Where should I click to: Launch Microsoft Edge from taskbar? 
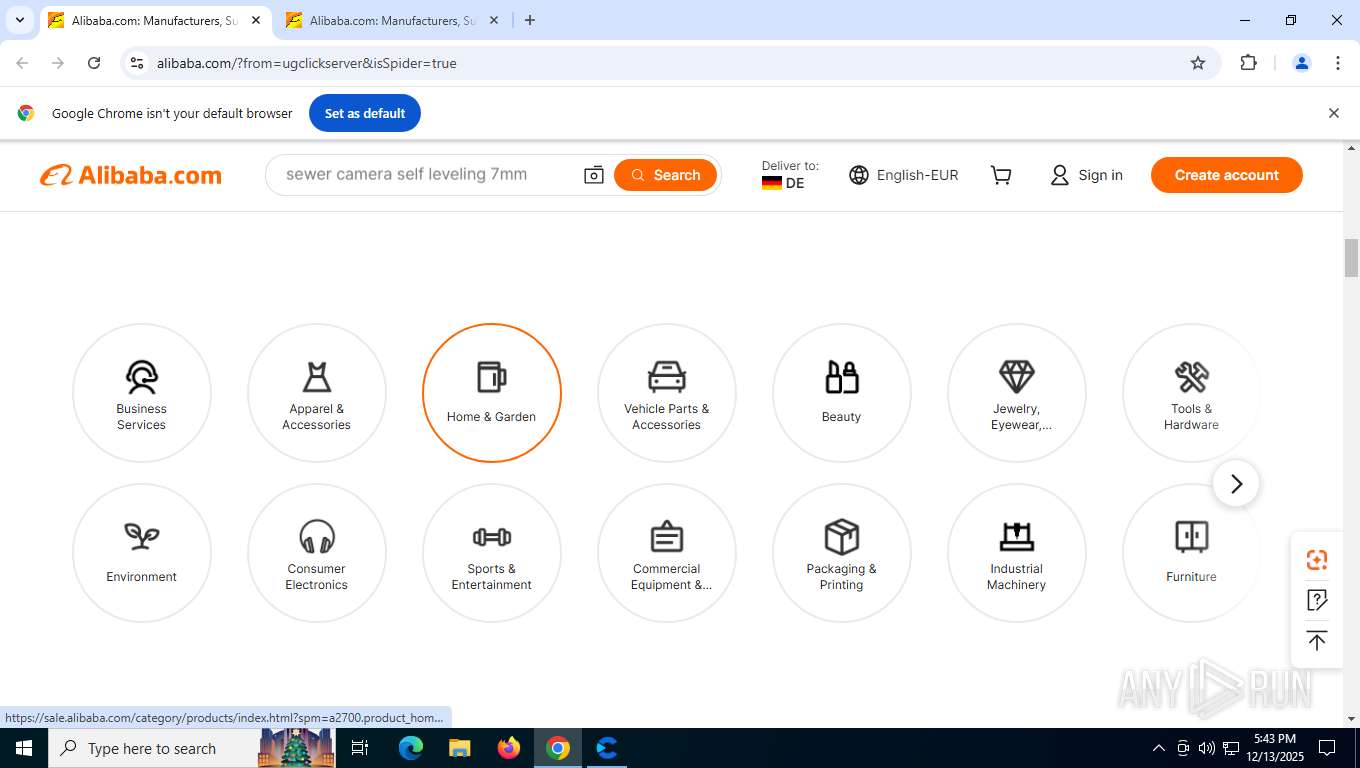pos(411,748)
